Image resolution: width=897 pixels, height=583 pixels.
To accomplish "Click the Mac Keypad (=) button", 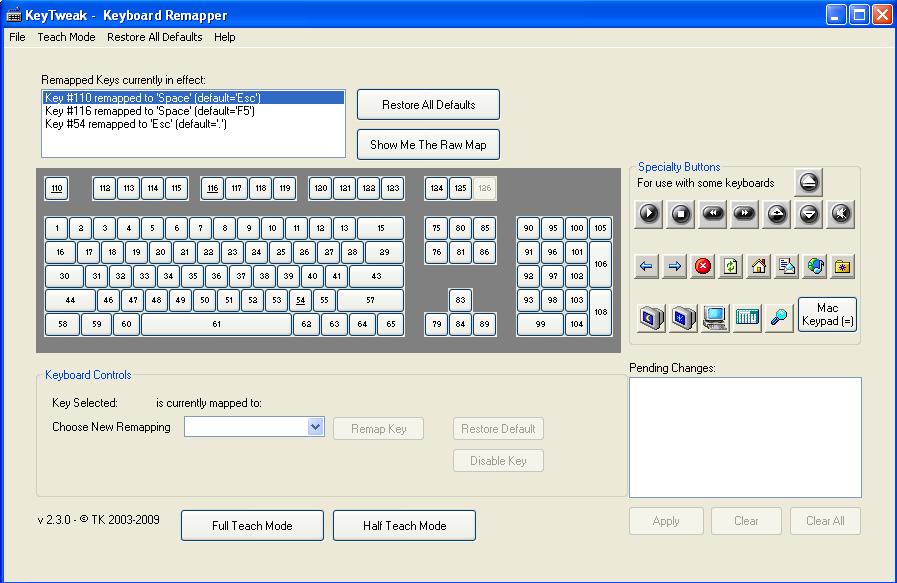I will (827, 315).
